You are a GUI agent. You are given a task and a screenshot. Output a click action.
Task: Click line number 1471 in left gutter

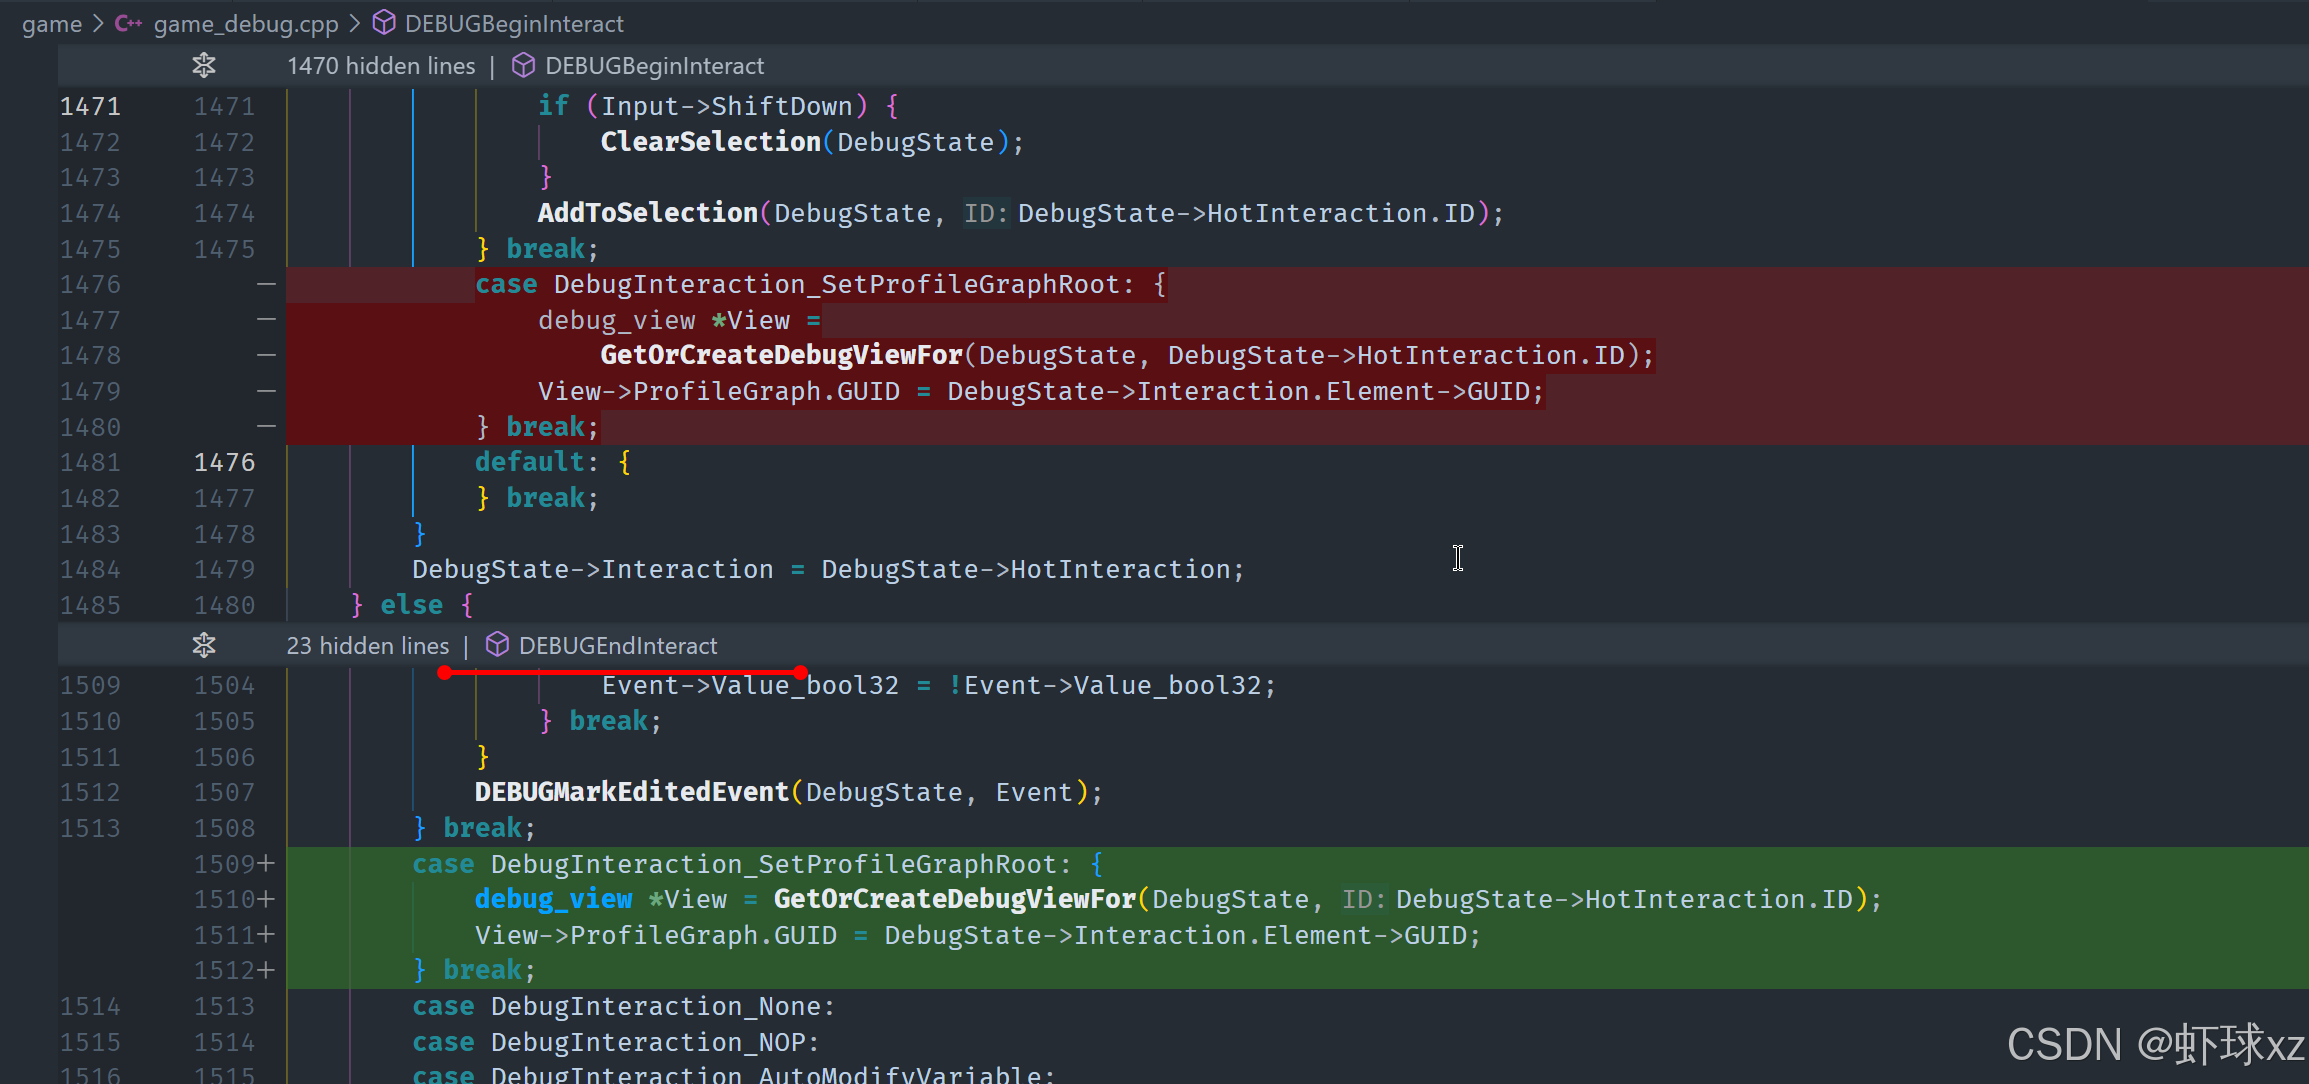(x=90, y=106)
